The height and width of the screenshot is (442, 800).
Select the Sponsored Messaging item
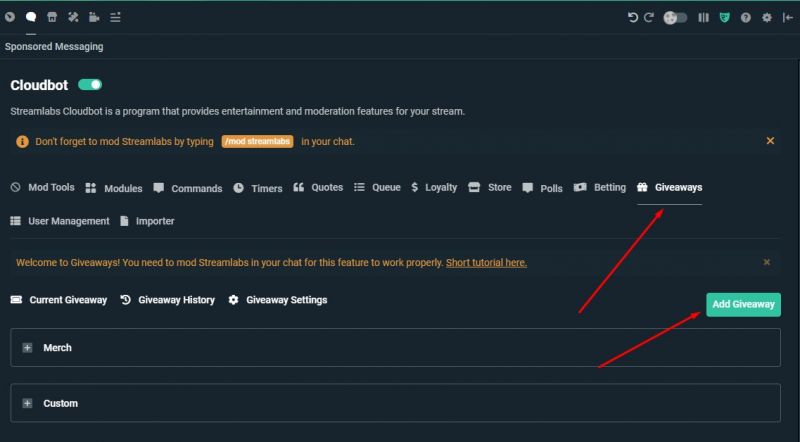click(54, 46)
